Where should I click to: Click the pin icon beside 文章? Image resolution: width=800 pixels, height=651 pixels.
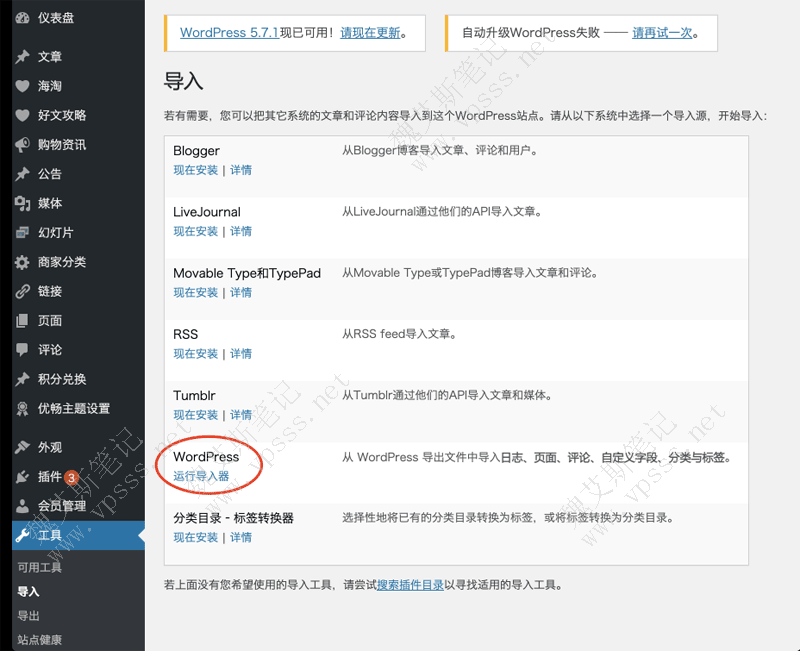pyautogui.click(x=22, y=56)
